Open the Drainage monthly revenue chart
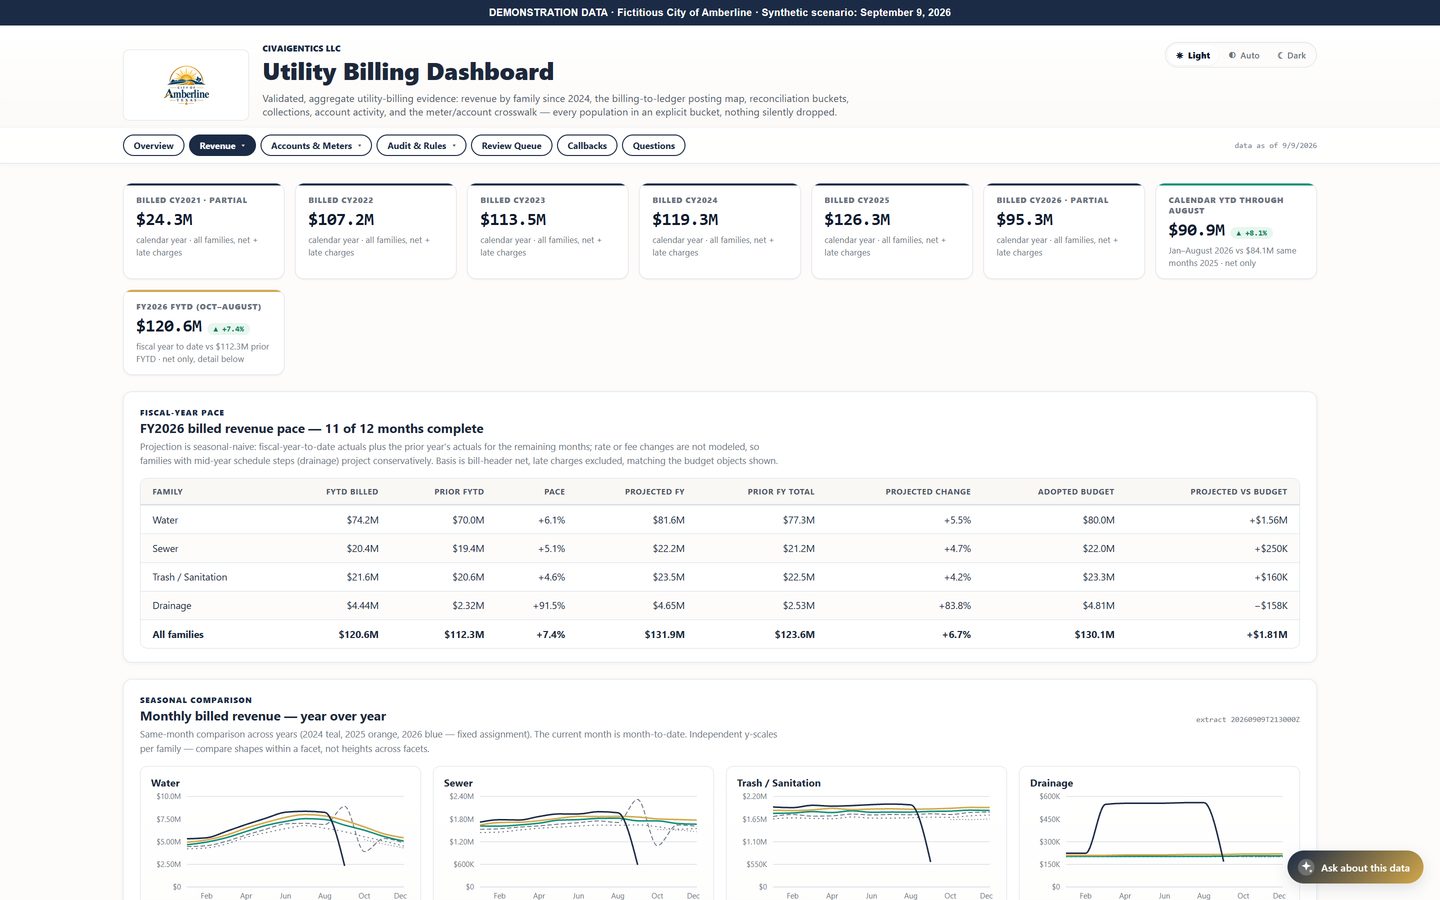The width and height of the screenshot is (1440, 900). 1159,834
